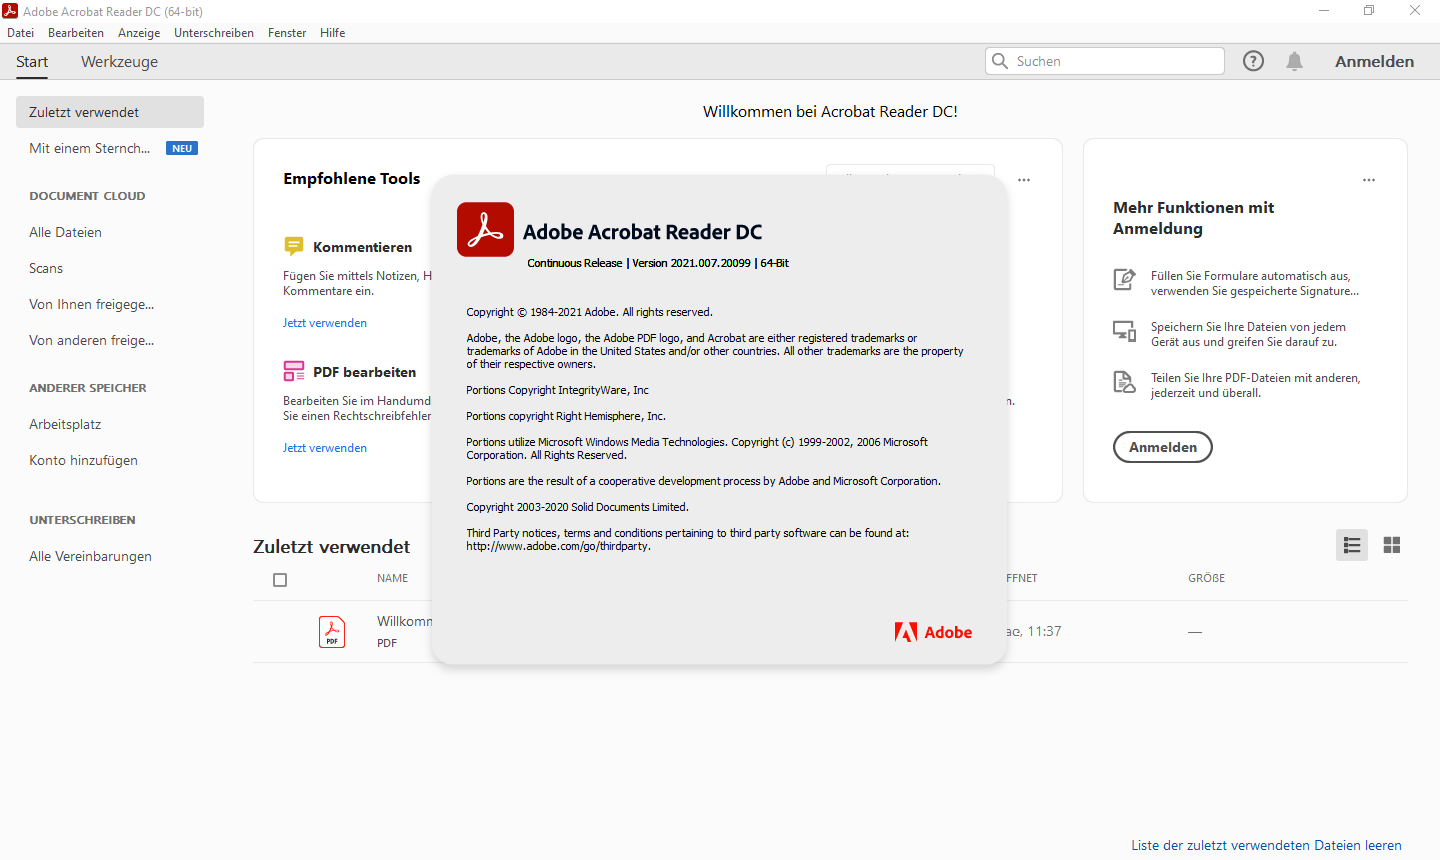Select Zuletzt verwendet in sidebar
1440x860 pixels.
(x=110, y=112)
